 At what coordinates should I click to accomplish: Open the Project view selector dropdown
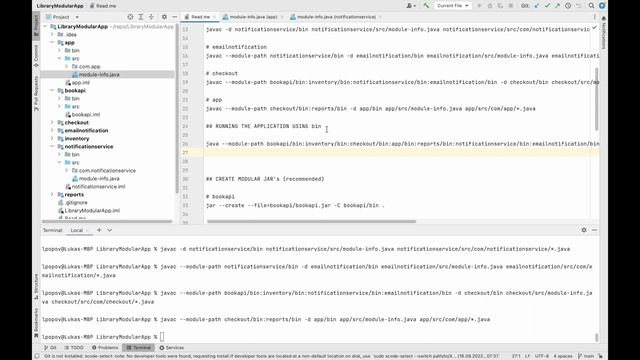62,17
